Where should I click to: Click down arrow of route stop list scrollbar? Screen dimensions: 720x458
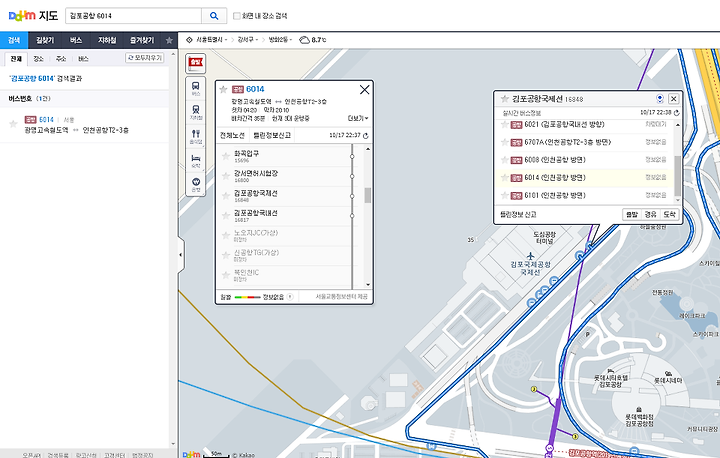point(368,285)
